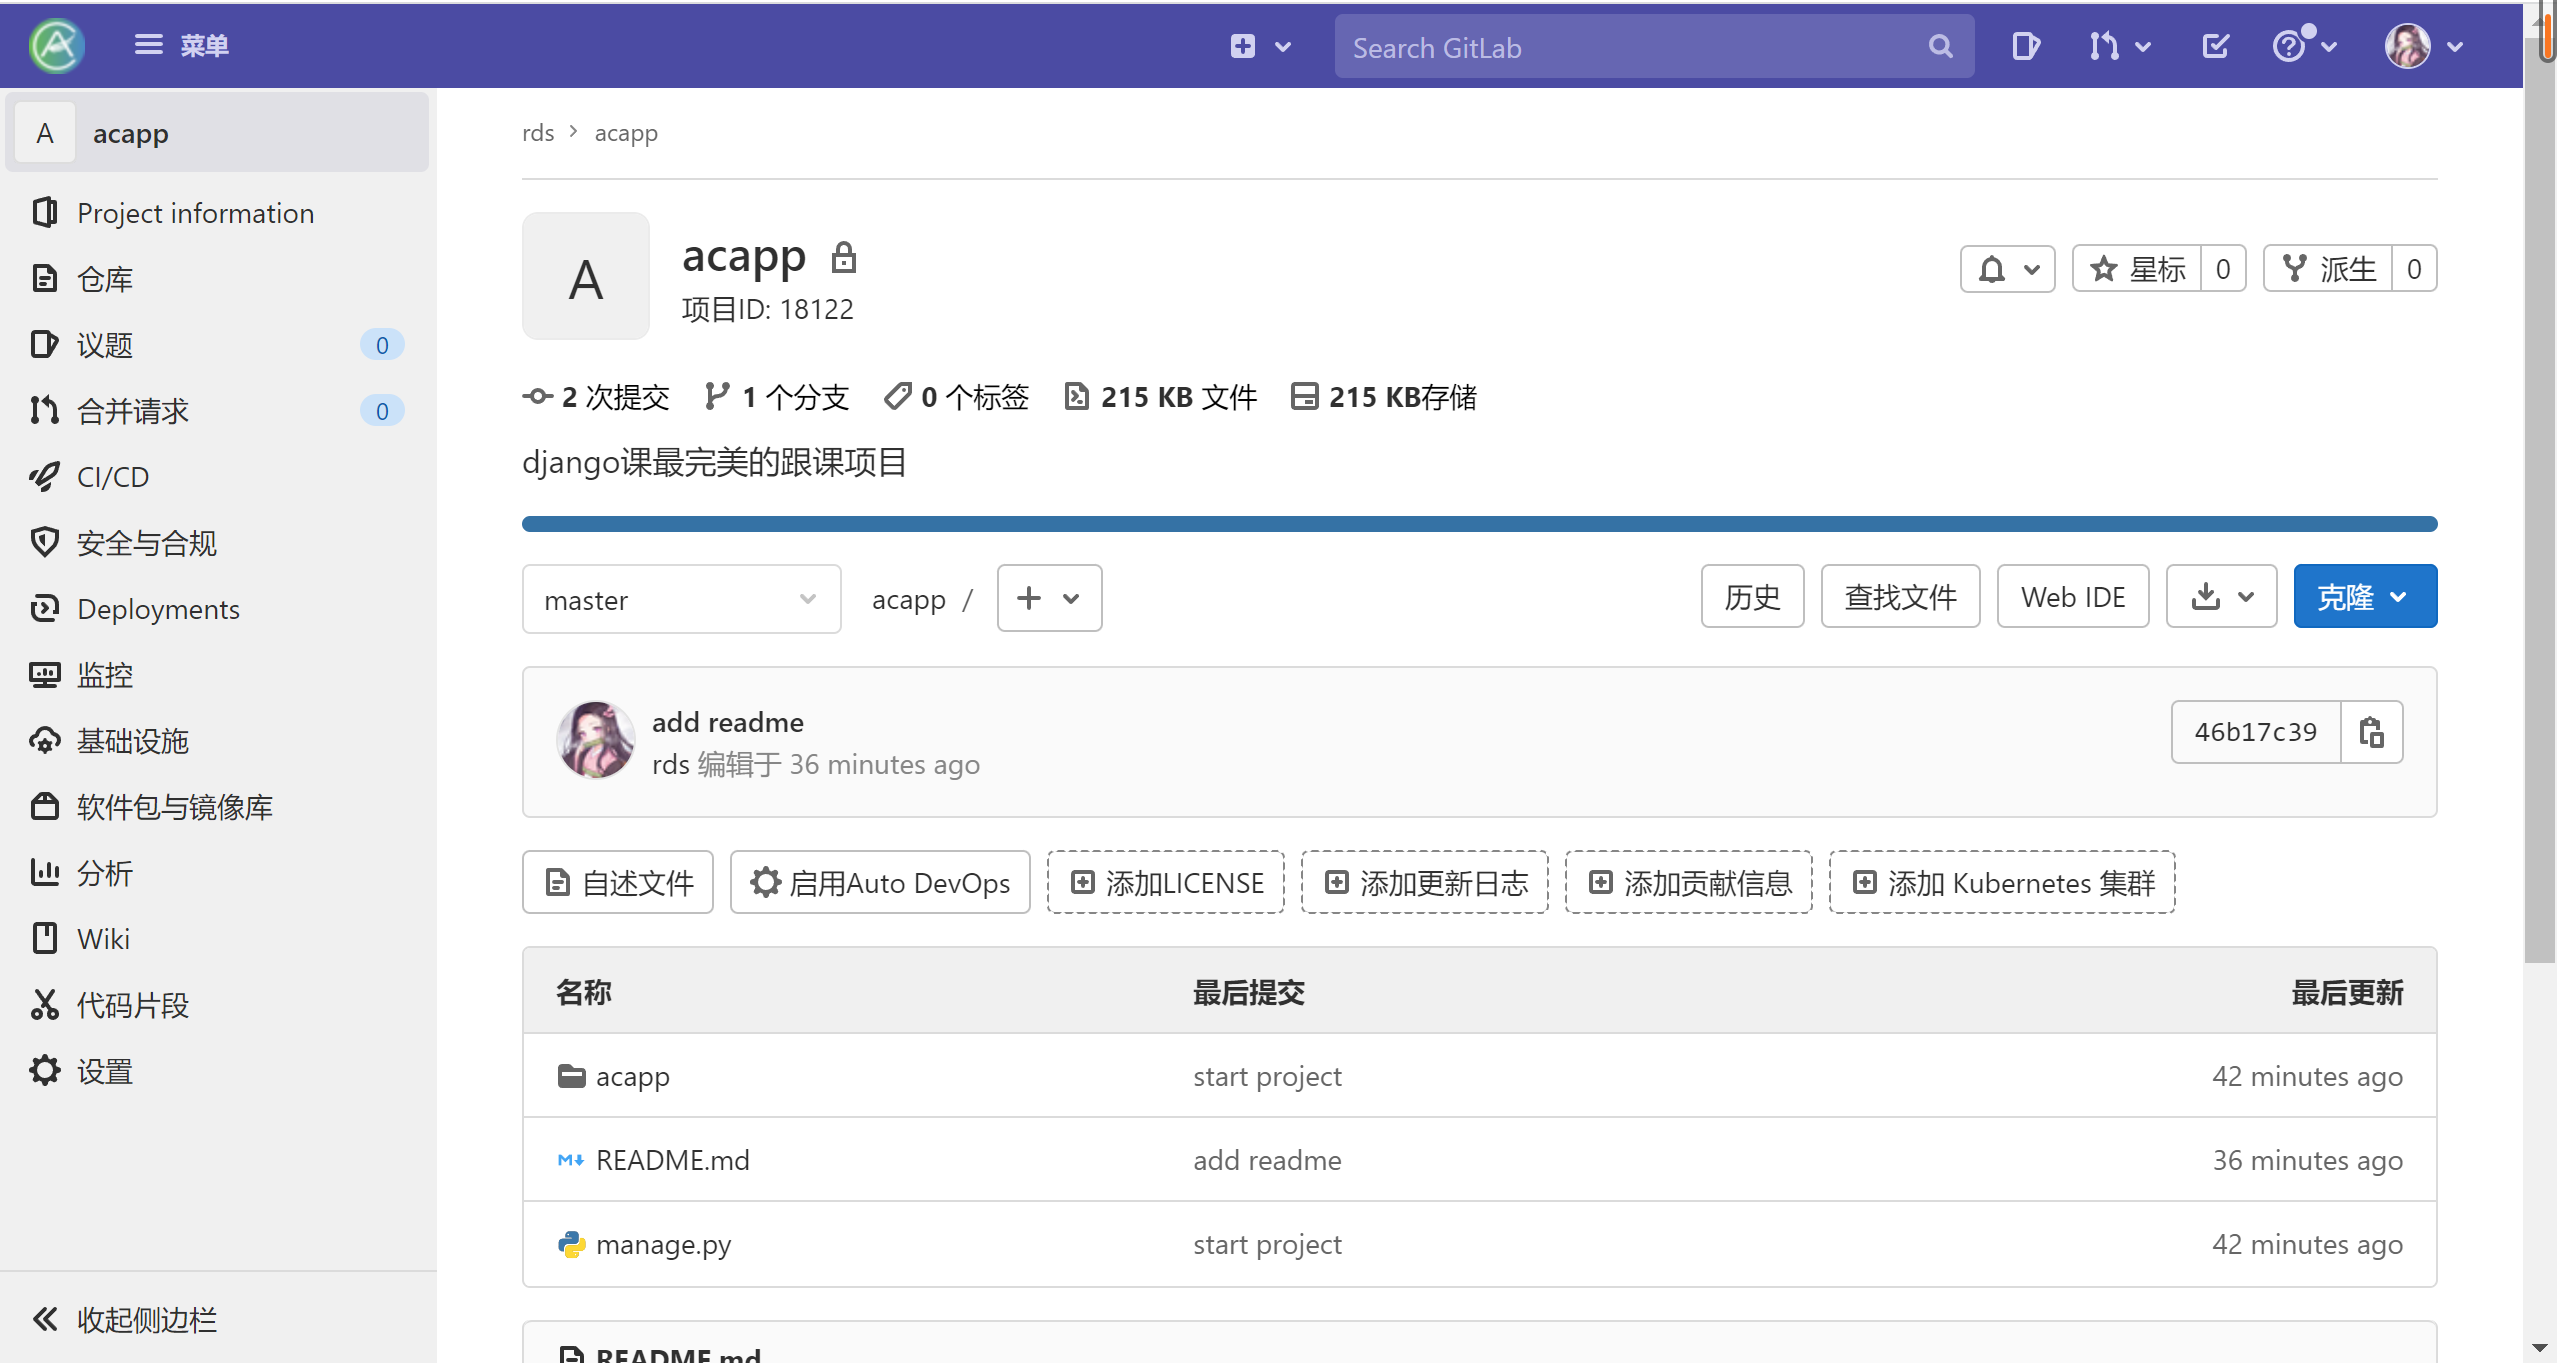Open the add file plus dropdown
This screenshot has height=1363, width=2557.
1049,598
